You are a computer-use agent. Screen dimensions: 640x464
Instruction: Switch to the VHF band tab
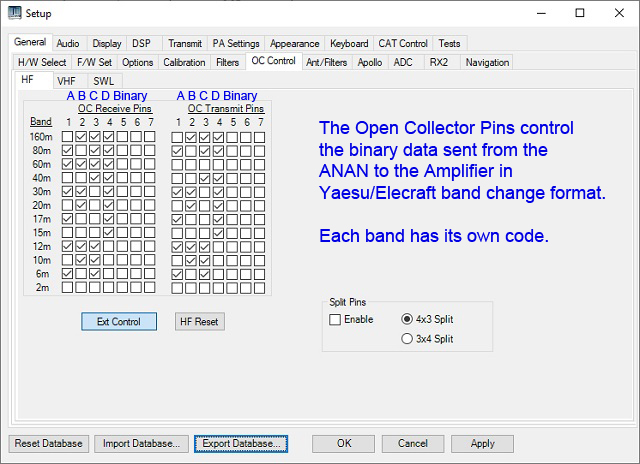tap(66, 81)
